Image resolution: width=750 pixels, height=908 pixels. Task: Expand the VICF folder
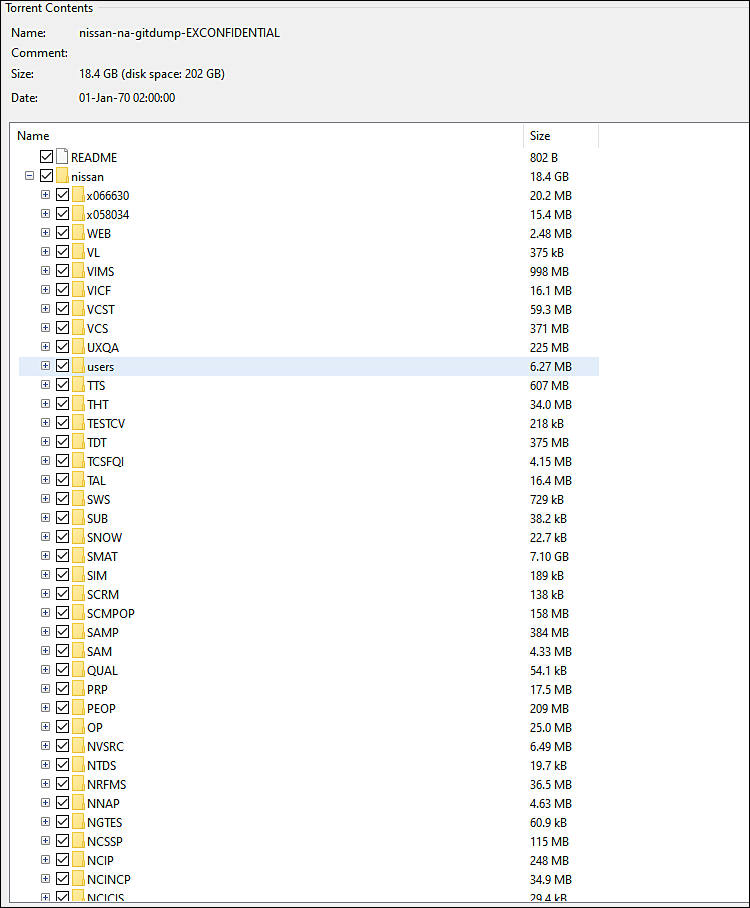pos(45,290)
